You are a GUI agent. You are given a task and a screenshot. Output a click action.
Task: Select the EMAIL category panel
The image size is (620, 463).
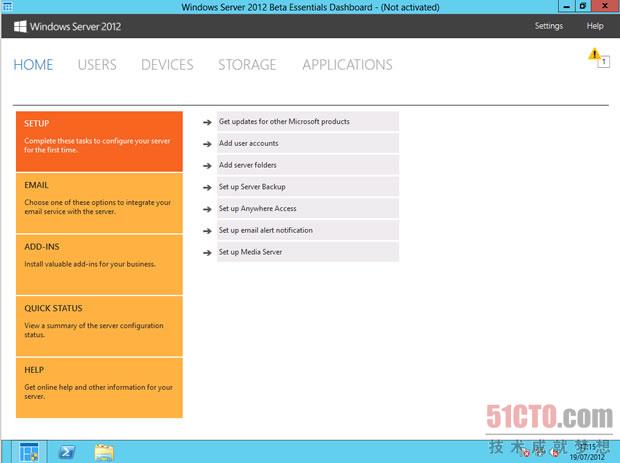99,202
